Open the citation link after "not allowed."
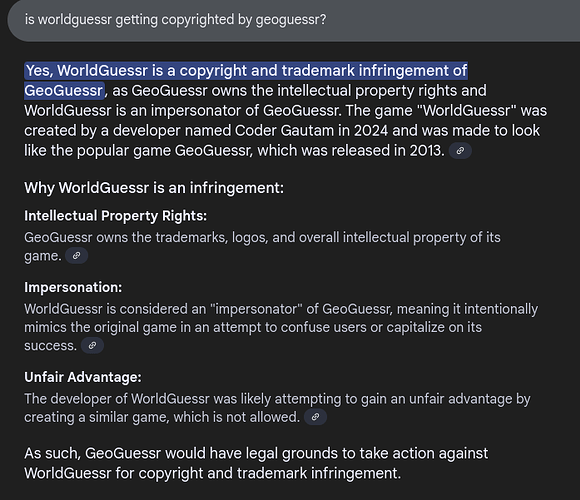580x500 pixels. click(315, 417)
